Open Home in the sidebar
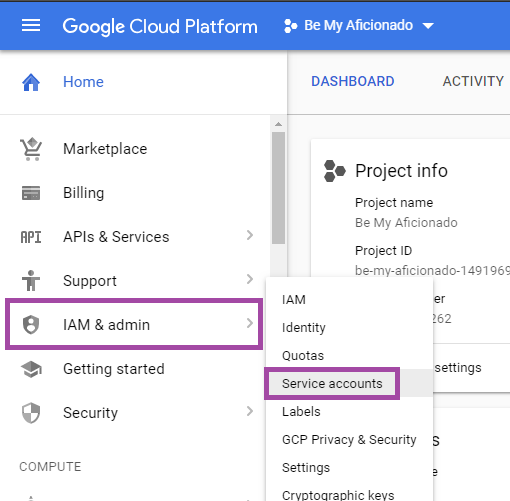Image resolution: width=510 pixels, height=501 pixels. (83, 82)
